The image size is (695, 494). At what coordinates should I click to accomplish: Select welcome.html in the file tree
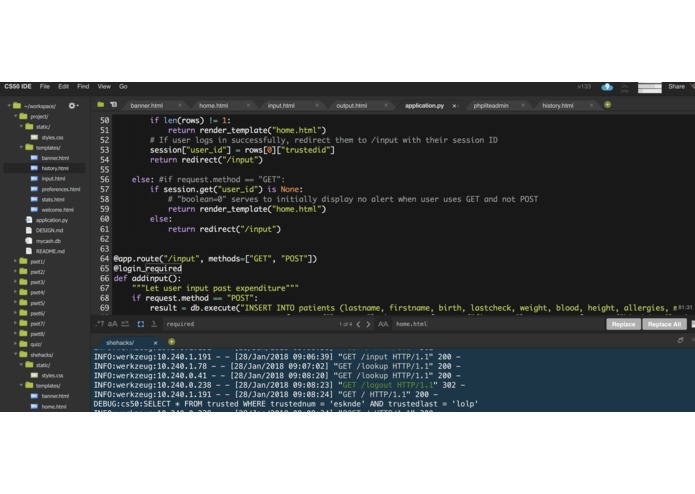coord(58,210)
